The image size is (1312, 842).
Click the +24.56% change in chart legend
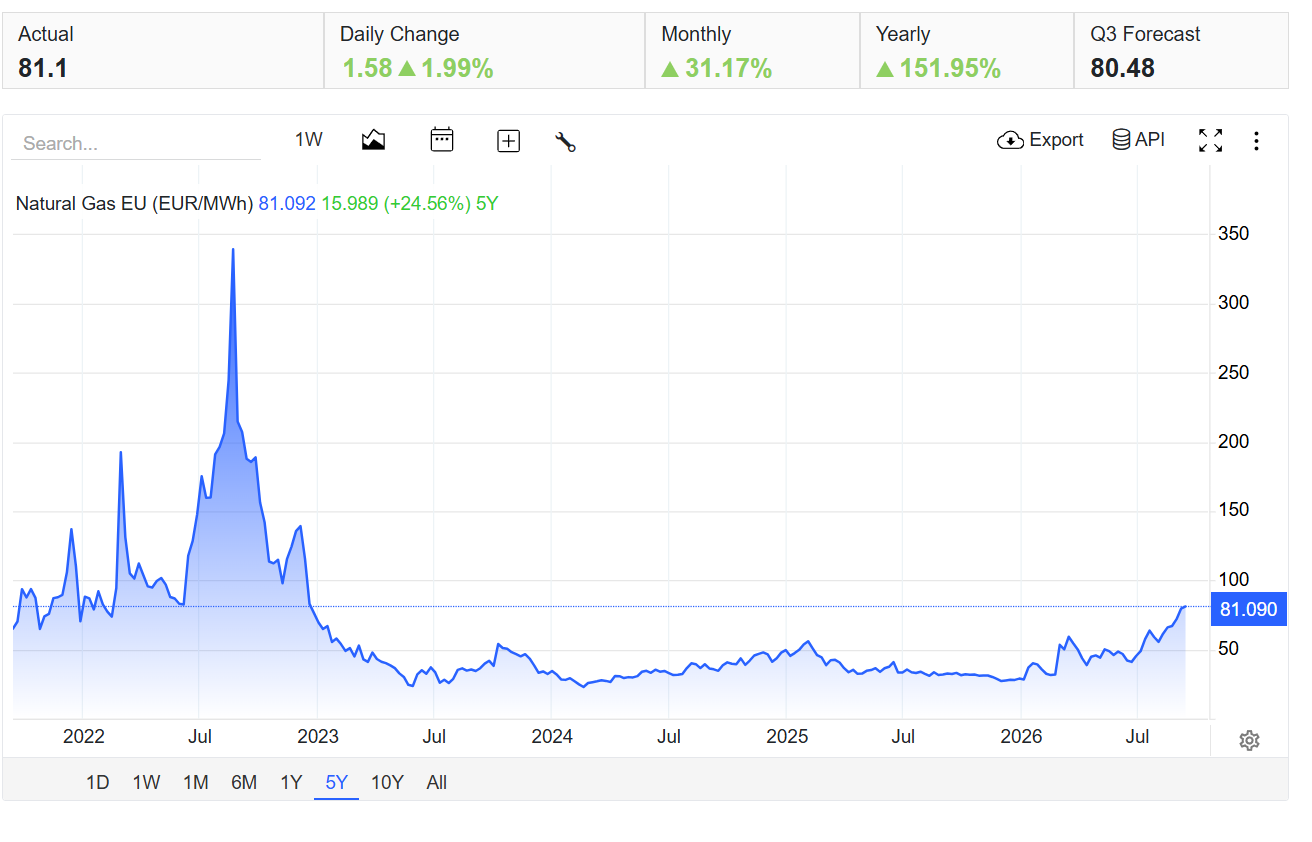(x=427, y=204)
